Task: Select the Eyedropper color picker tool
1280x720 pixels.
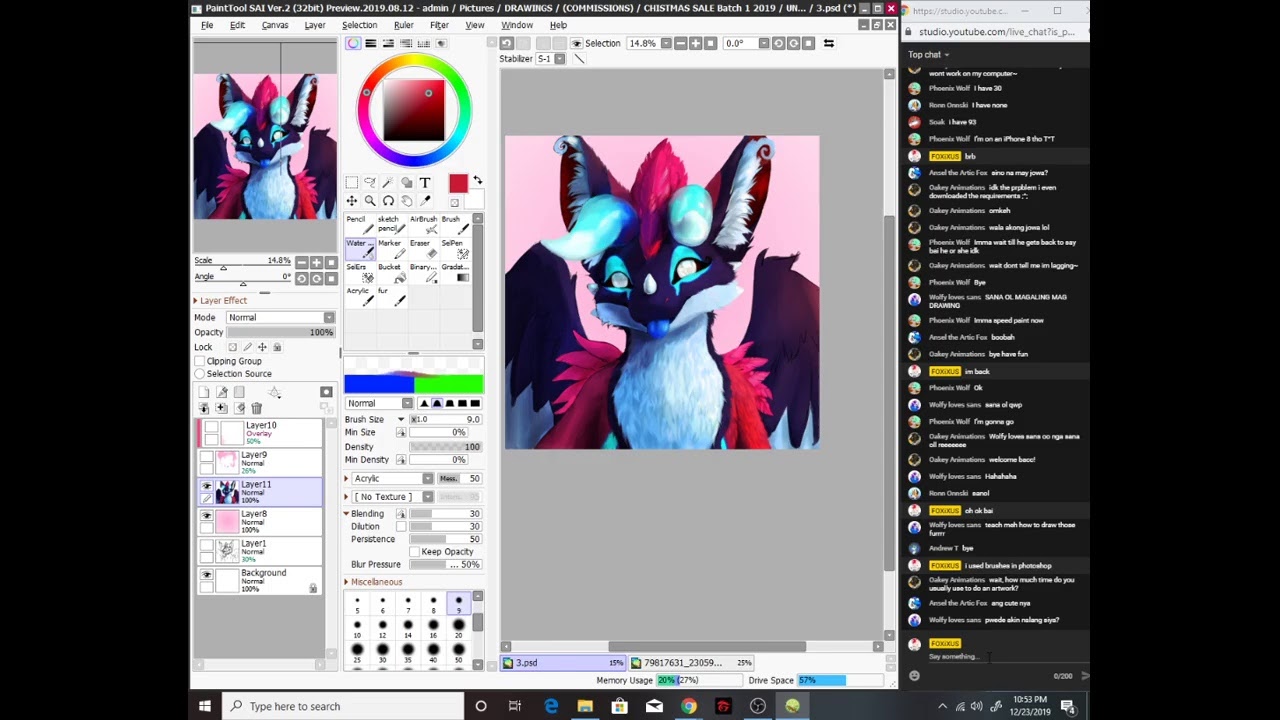Action: (x=425, y=201)
